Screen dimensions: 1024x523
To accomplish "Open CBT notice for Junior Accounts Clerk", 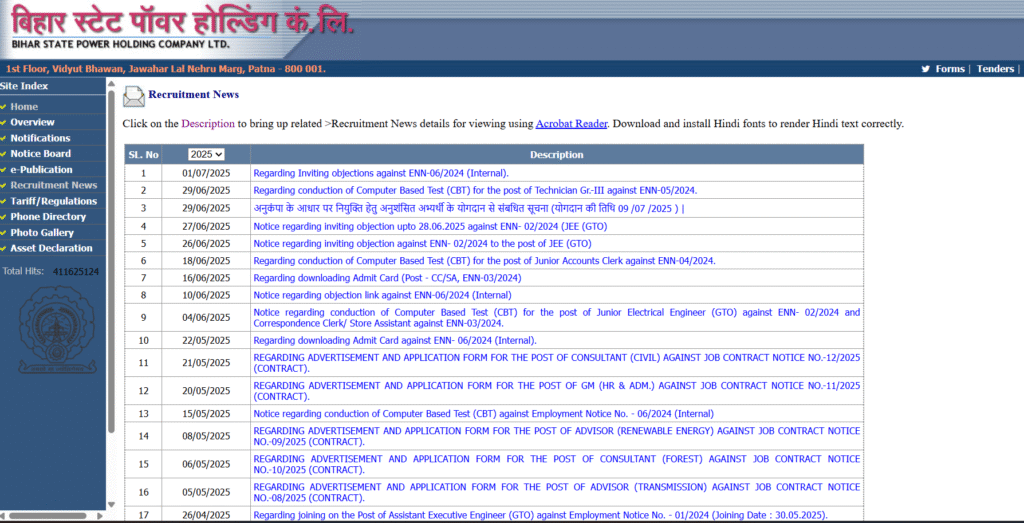I will [485, 261].
